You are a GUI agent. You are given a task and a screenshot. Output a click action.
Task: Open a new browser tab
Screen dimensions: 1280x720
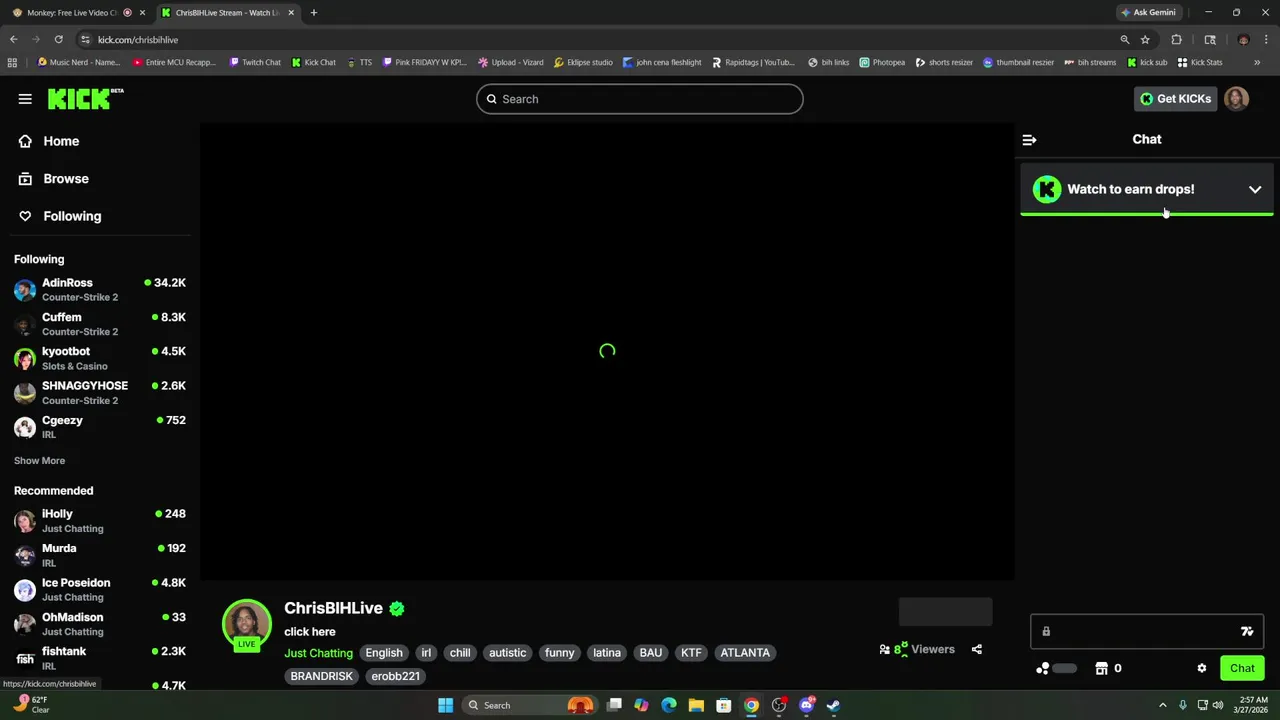pyautogui.click(x=313, y=12)
